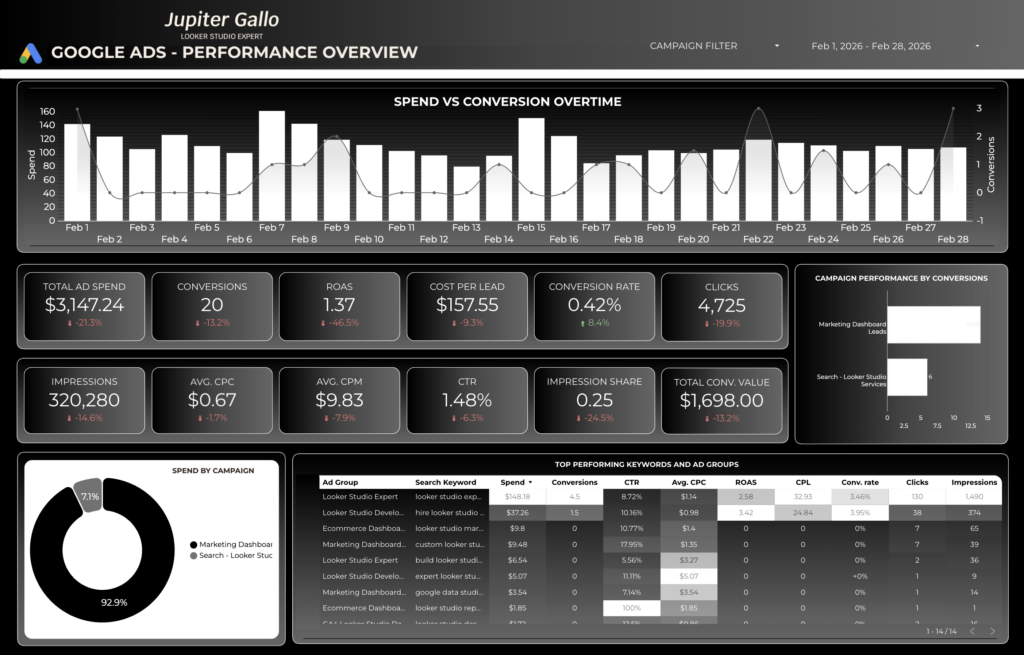The width and height of the screenshot is (1024, 655).
Task: Click the Jupiter Gallo title text
Action: pyautogui.click(x=221, y=20)
